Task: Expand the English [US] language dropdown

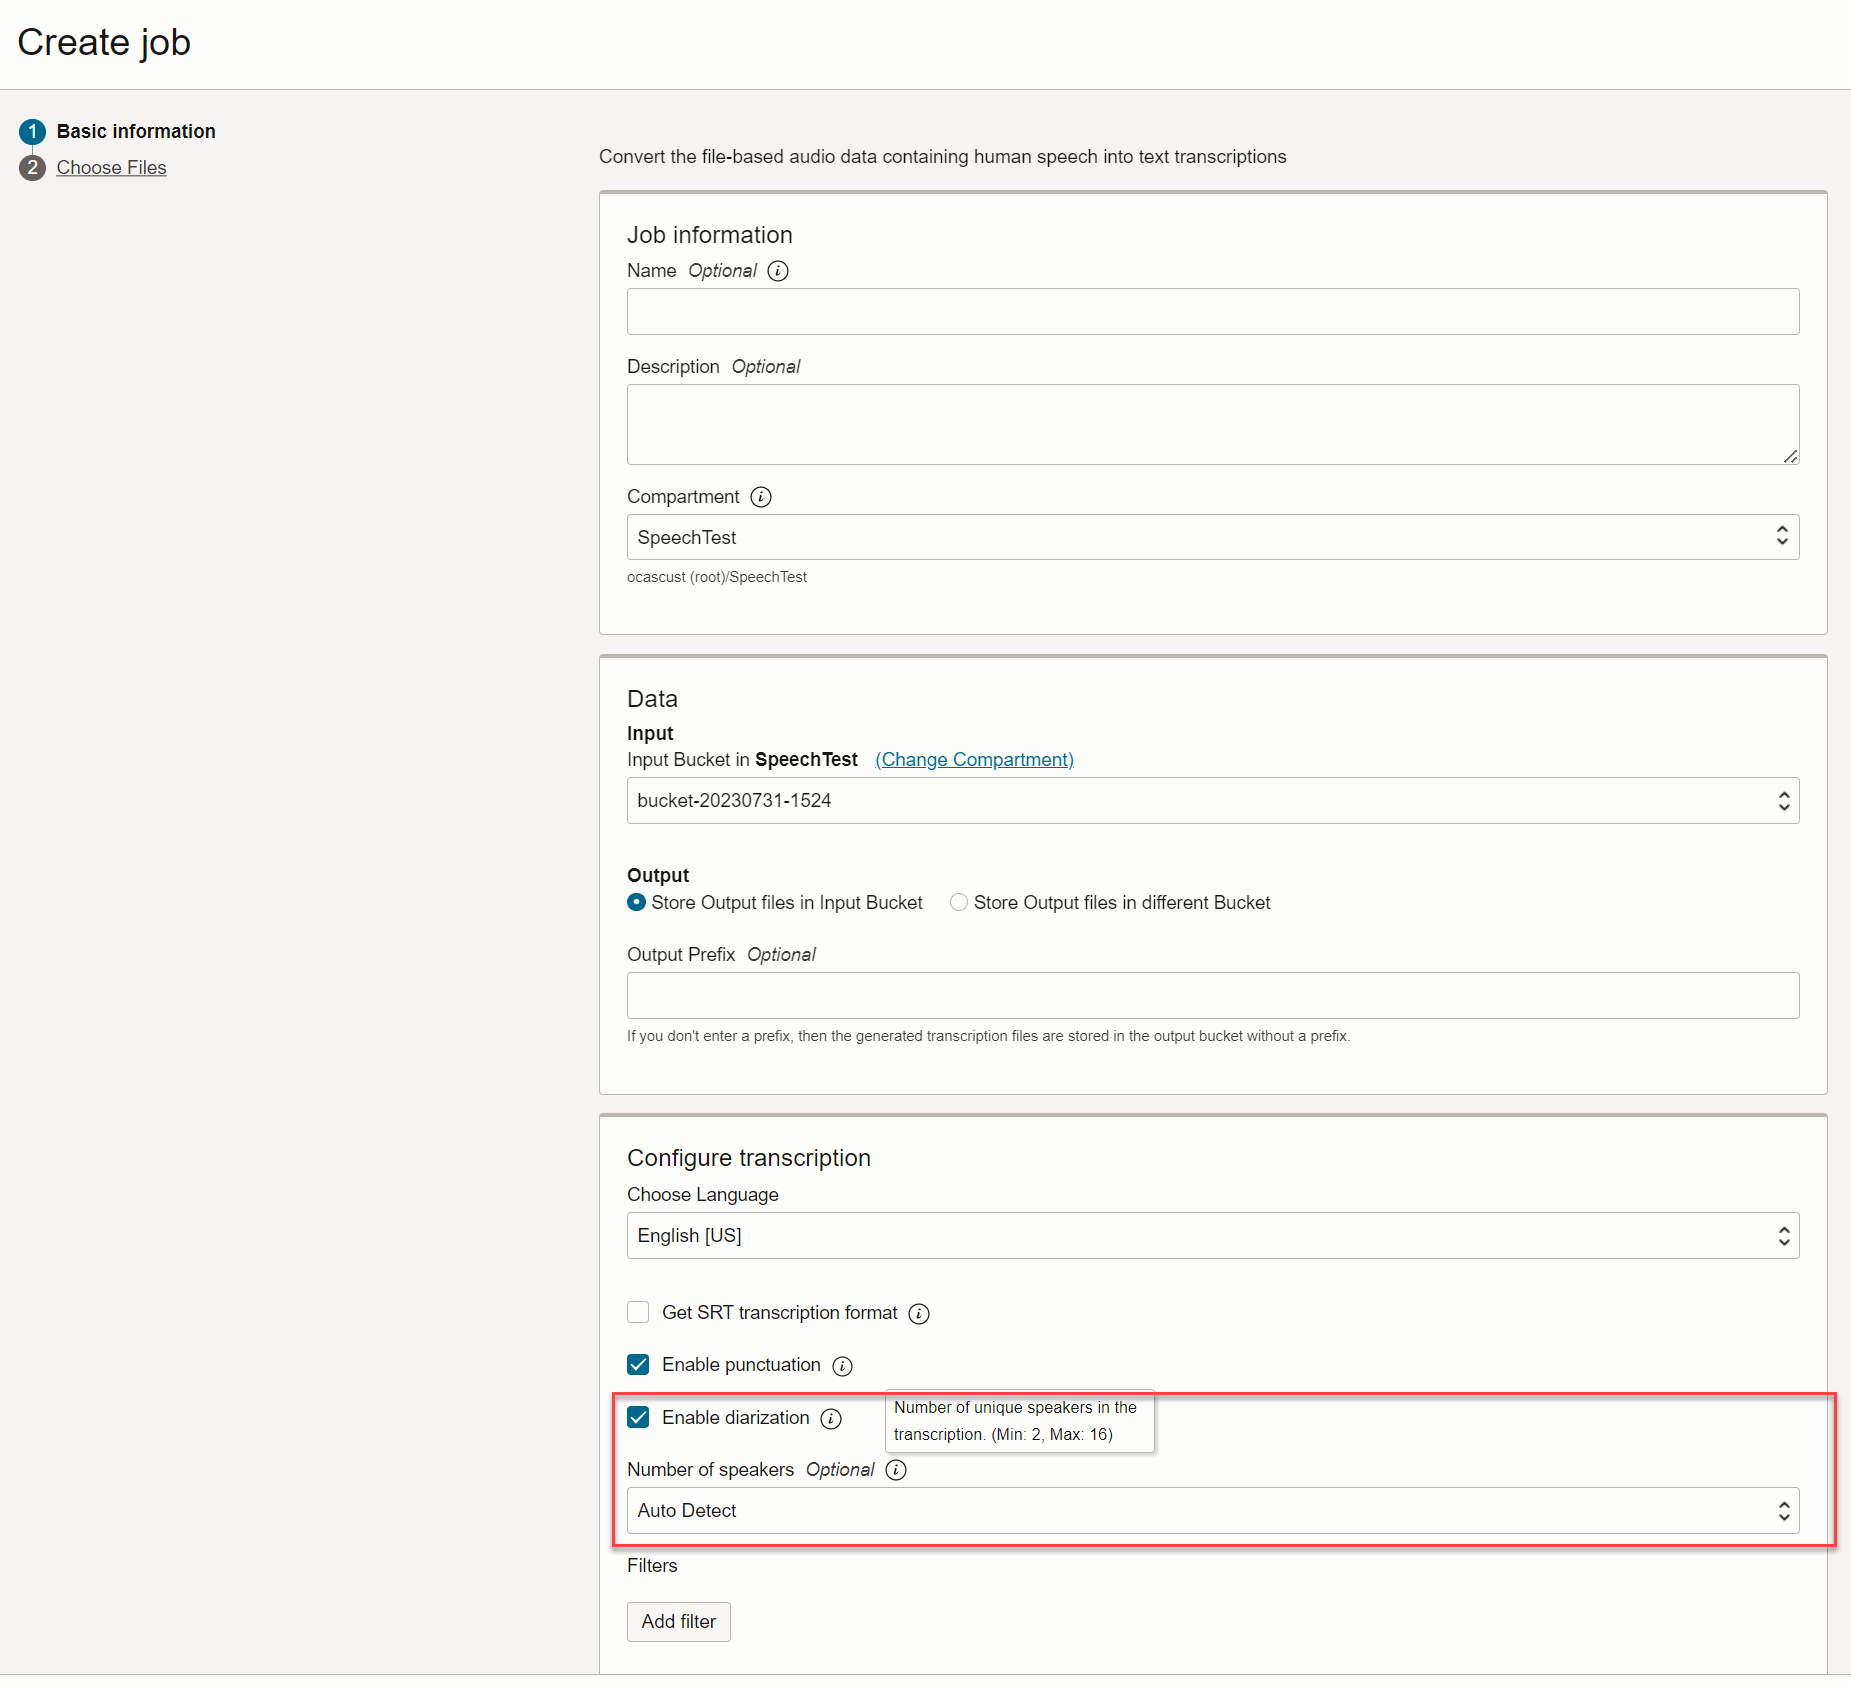Action: pos(1212,1236)
